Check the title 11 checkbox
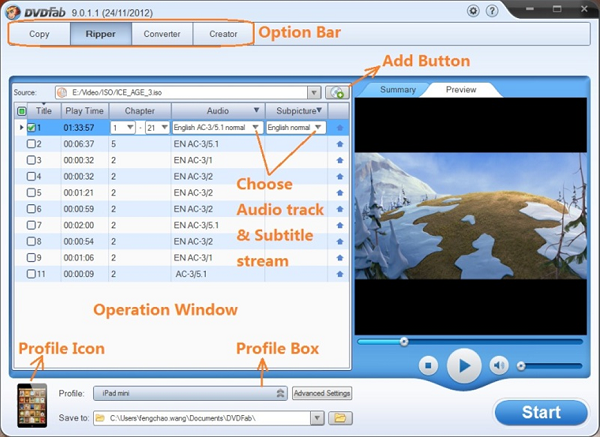 pos(31,274)
